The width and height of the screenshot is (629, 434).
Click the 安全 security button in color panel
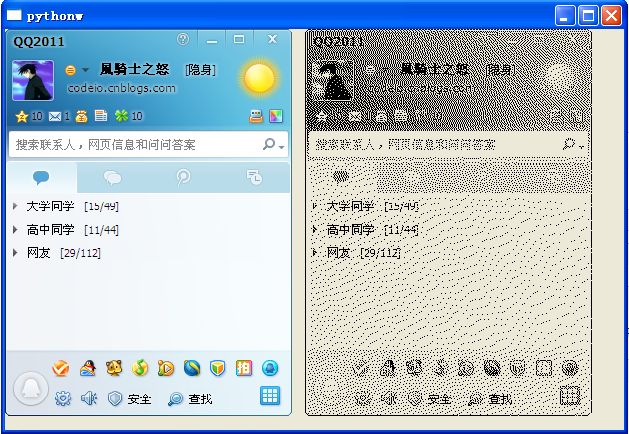[x=130, y=399]
